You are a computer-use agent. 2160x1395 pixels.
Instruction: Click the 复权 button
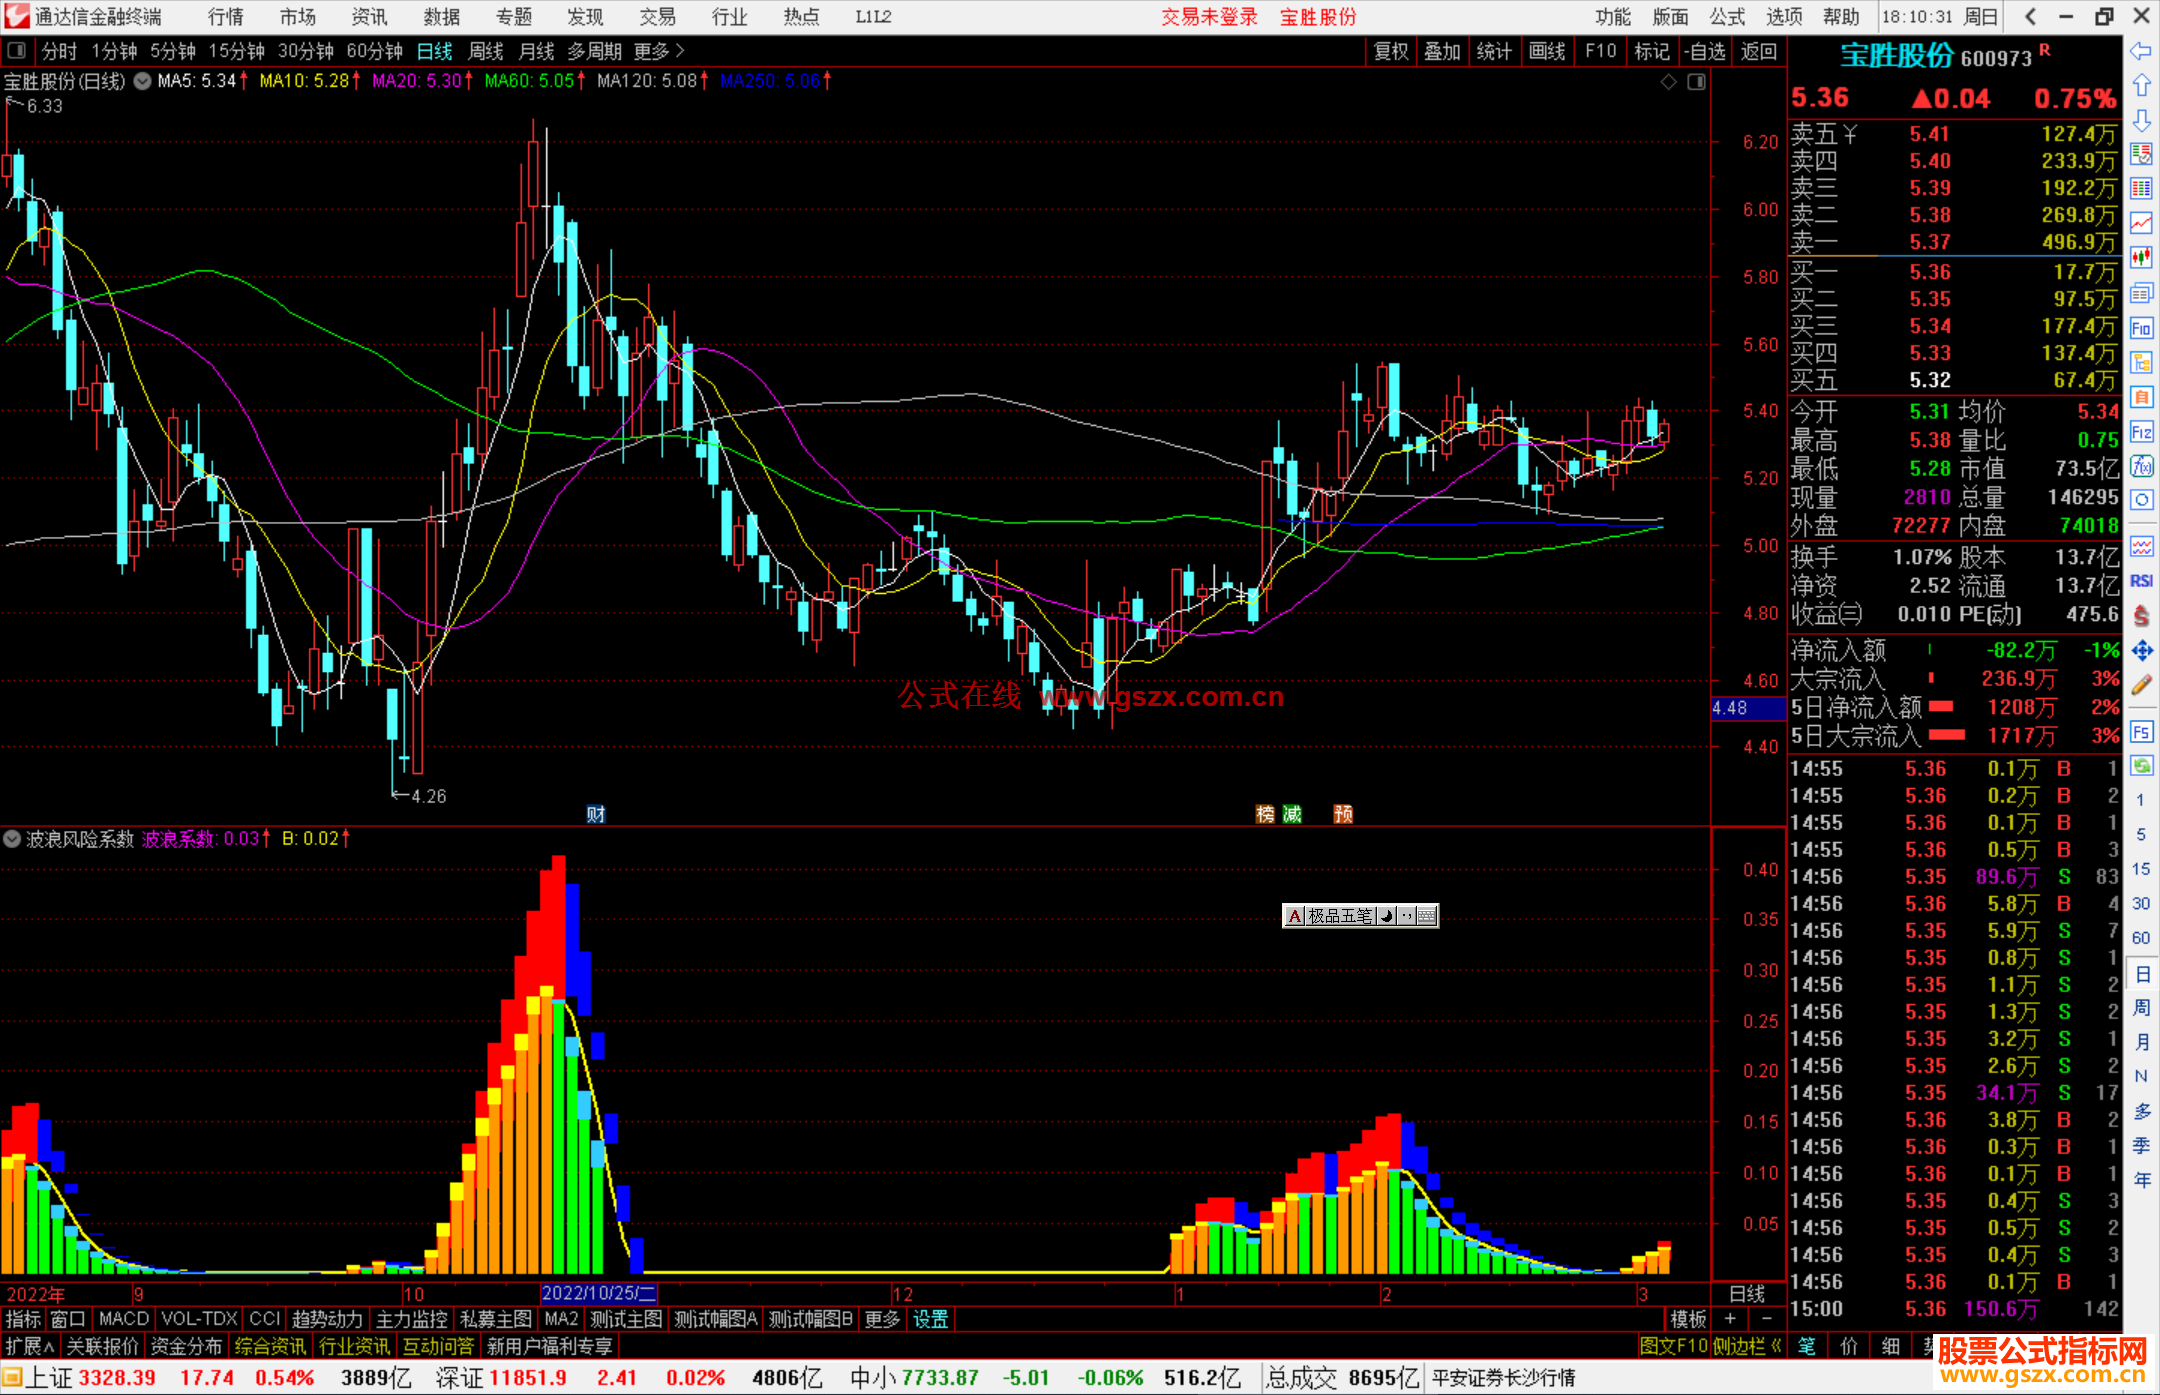(x=1391, y=51)
